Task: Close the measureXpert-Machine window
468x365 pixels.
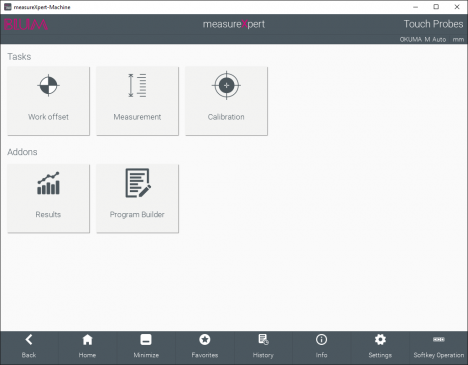Action: pyautogui.click(x=457, y=7)
